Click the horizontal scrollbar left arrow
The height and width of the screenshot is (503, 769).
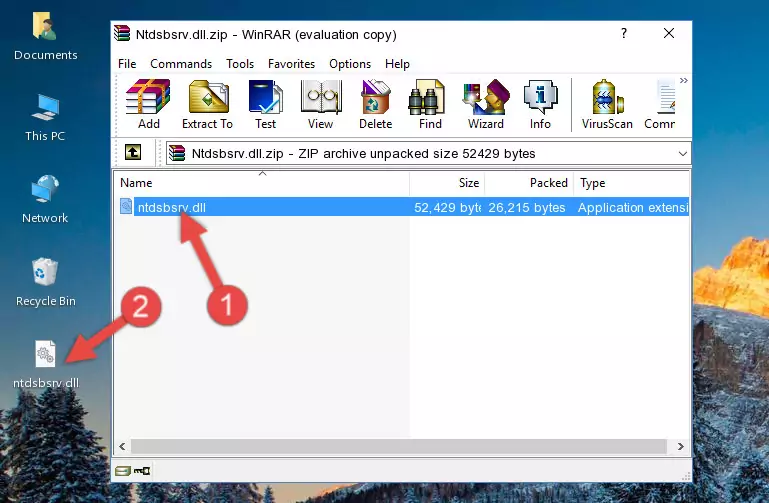(x=123, y=447)
